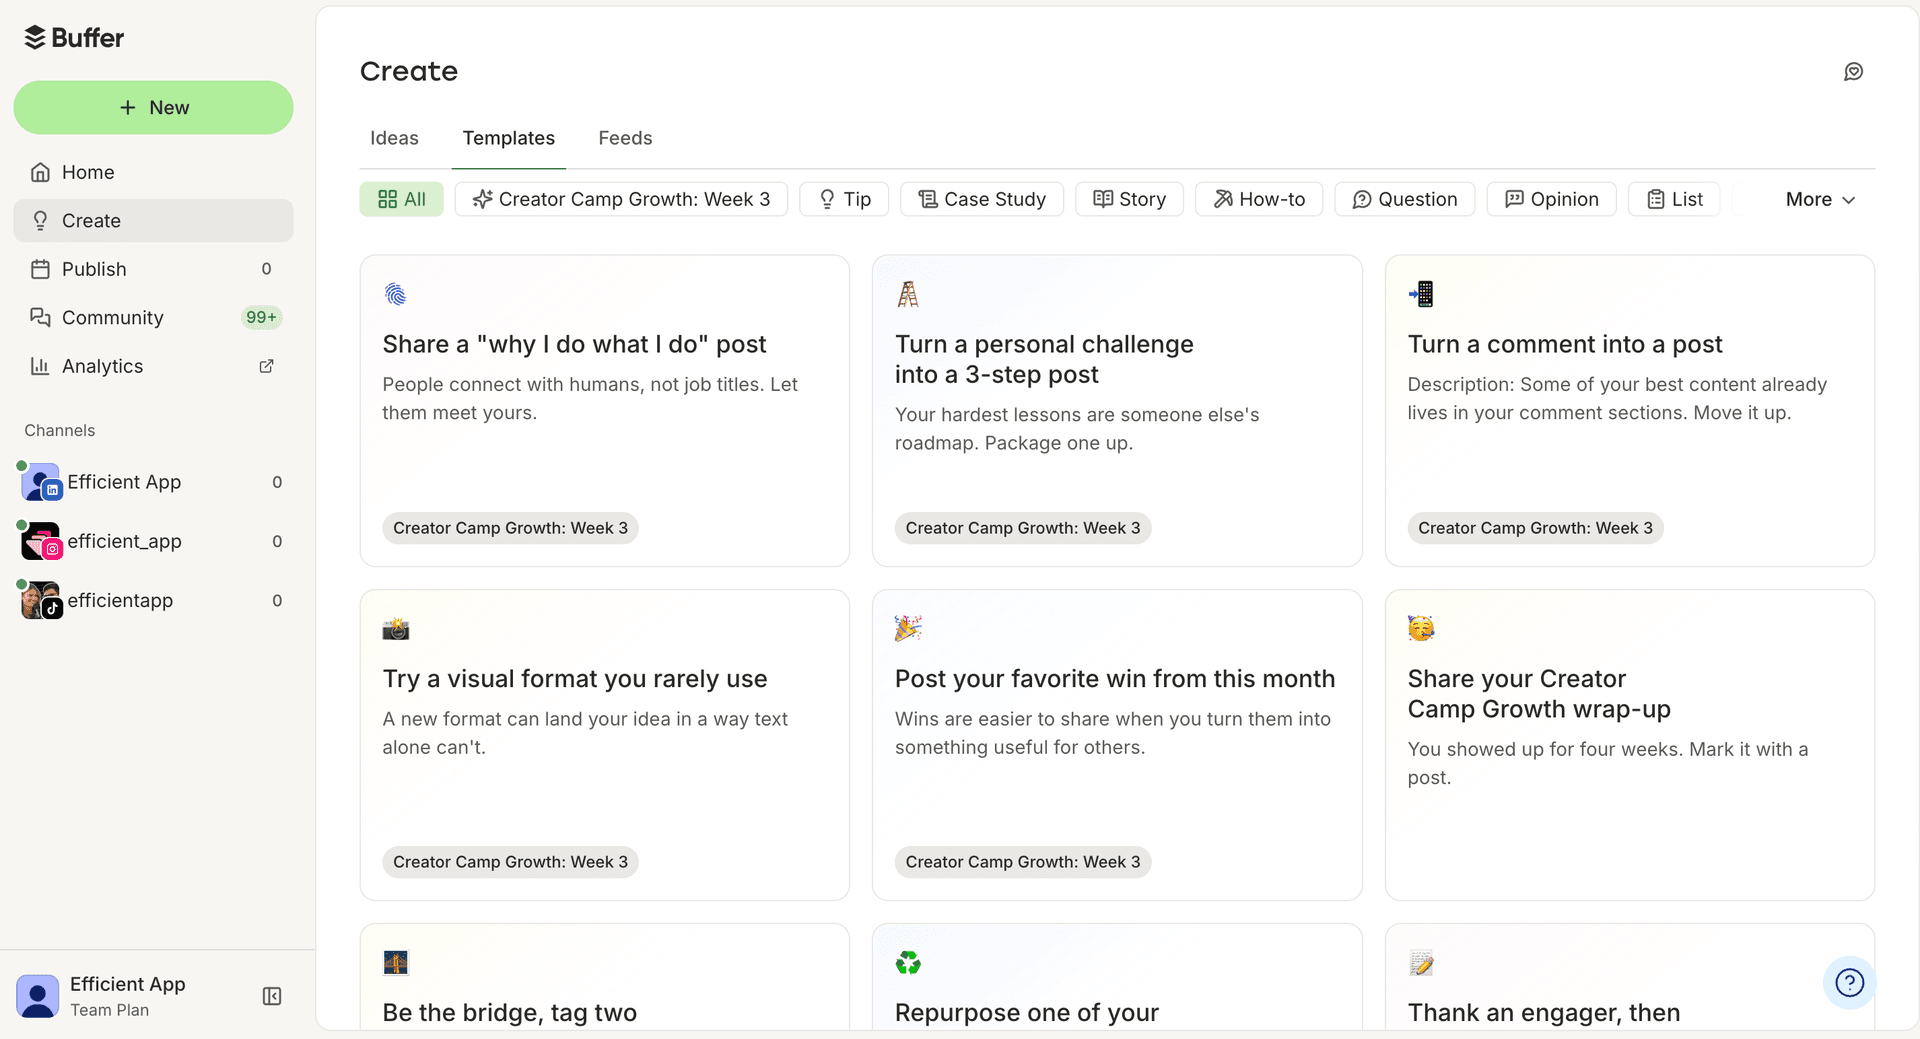Open the help question mark button
Viewport: 1920px width, 1039px height.
point(1850,983)
